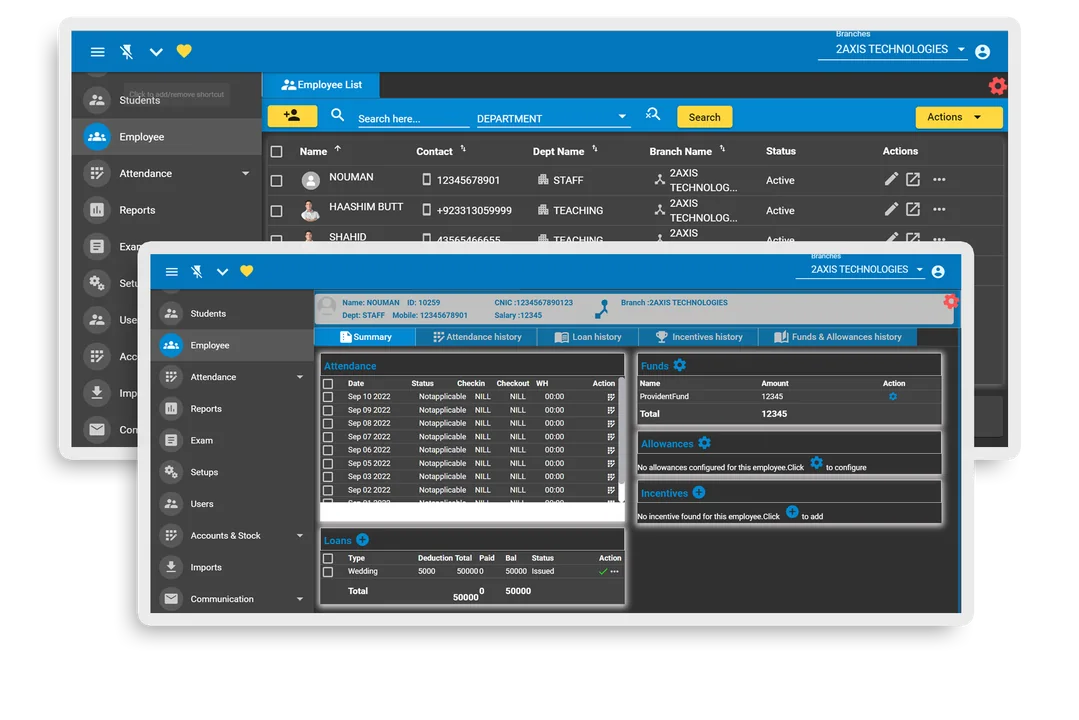This screenshot has width=1079, height=720.
Task: Open Funds & Allowances history tab
Action: click(837, 337)
